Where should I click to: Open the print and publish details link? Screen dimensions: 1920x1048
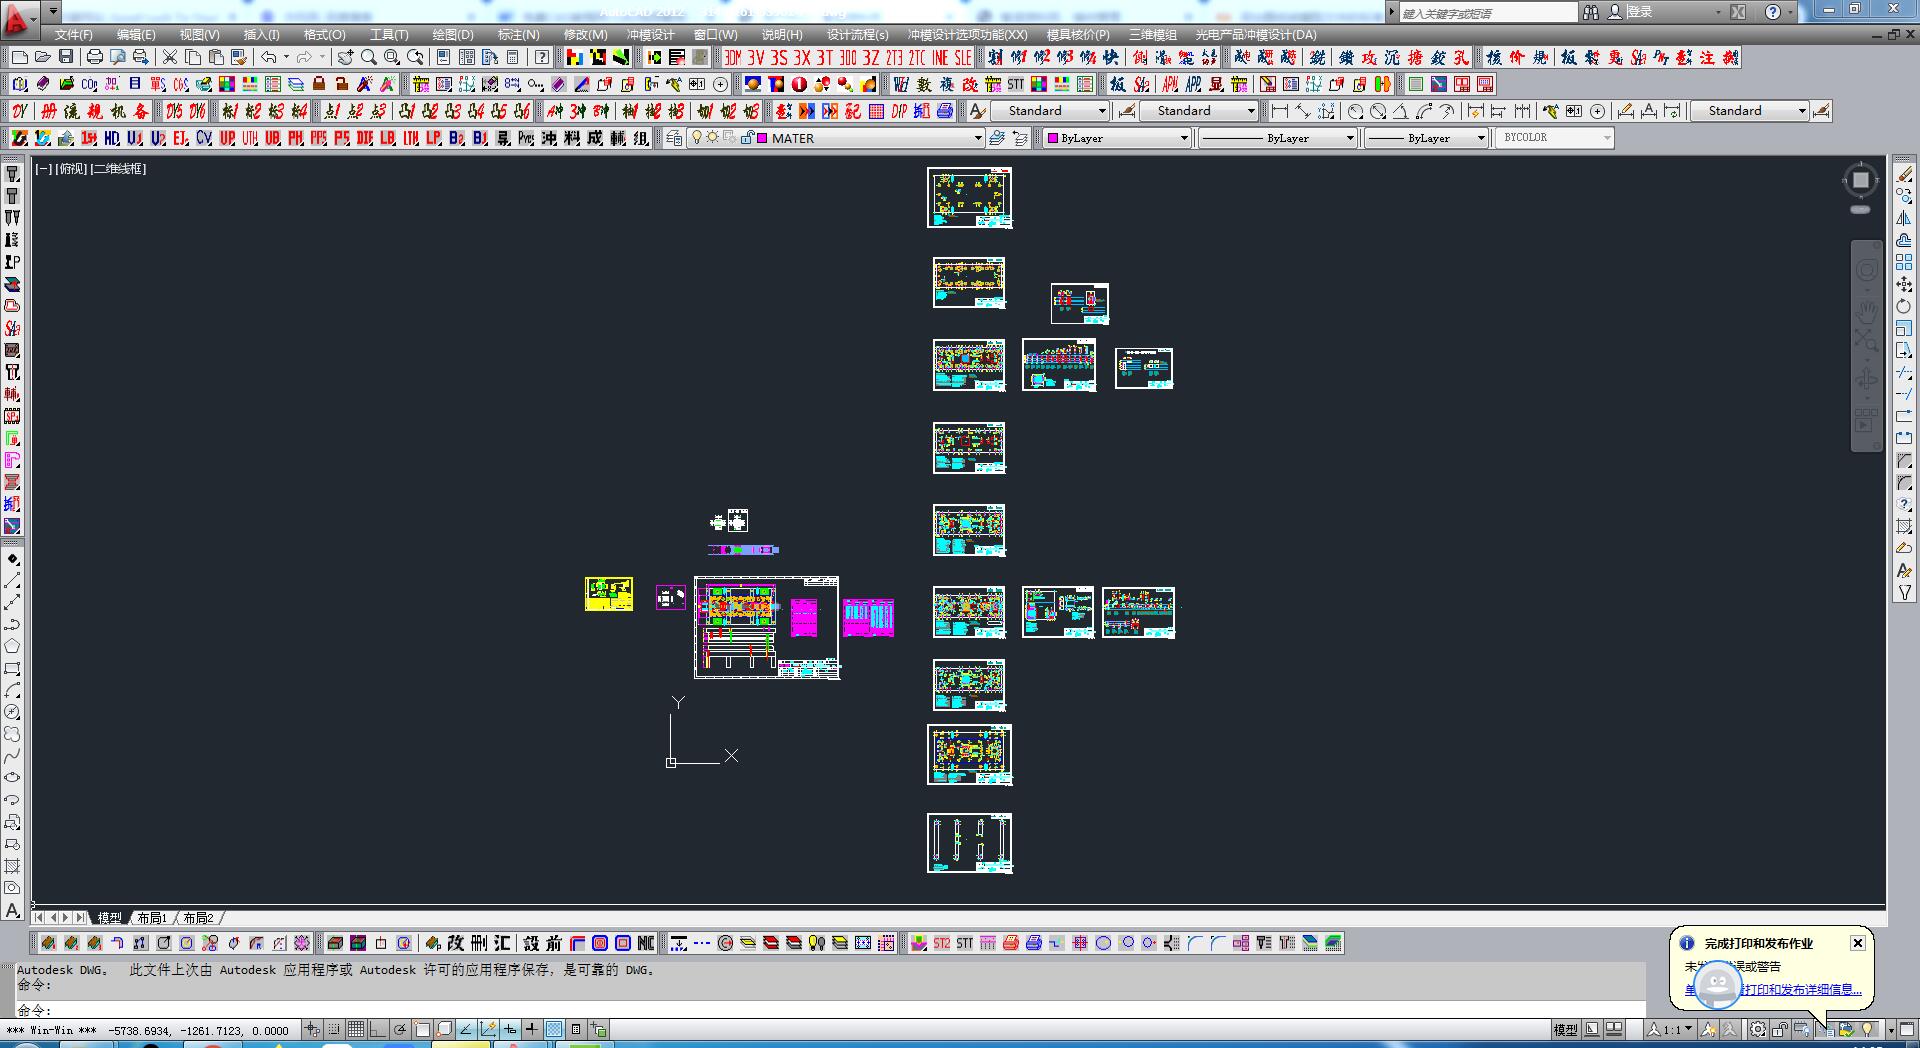point(1800,989)
